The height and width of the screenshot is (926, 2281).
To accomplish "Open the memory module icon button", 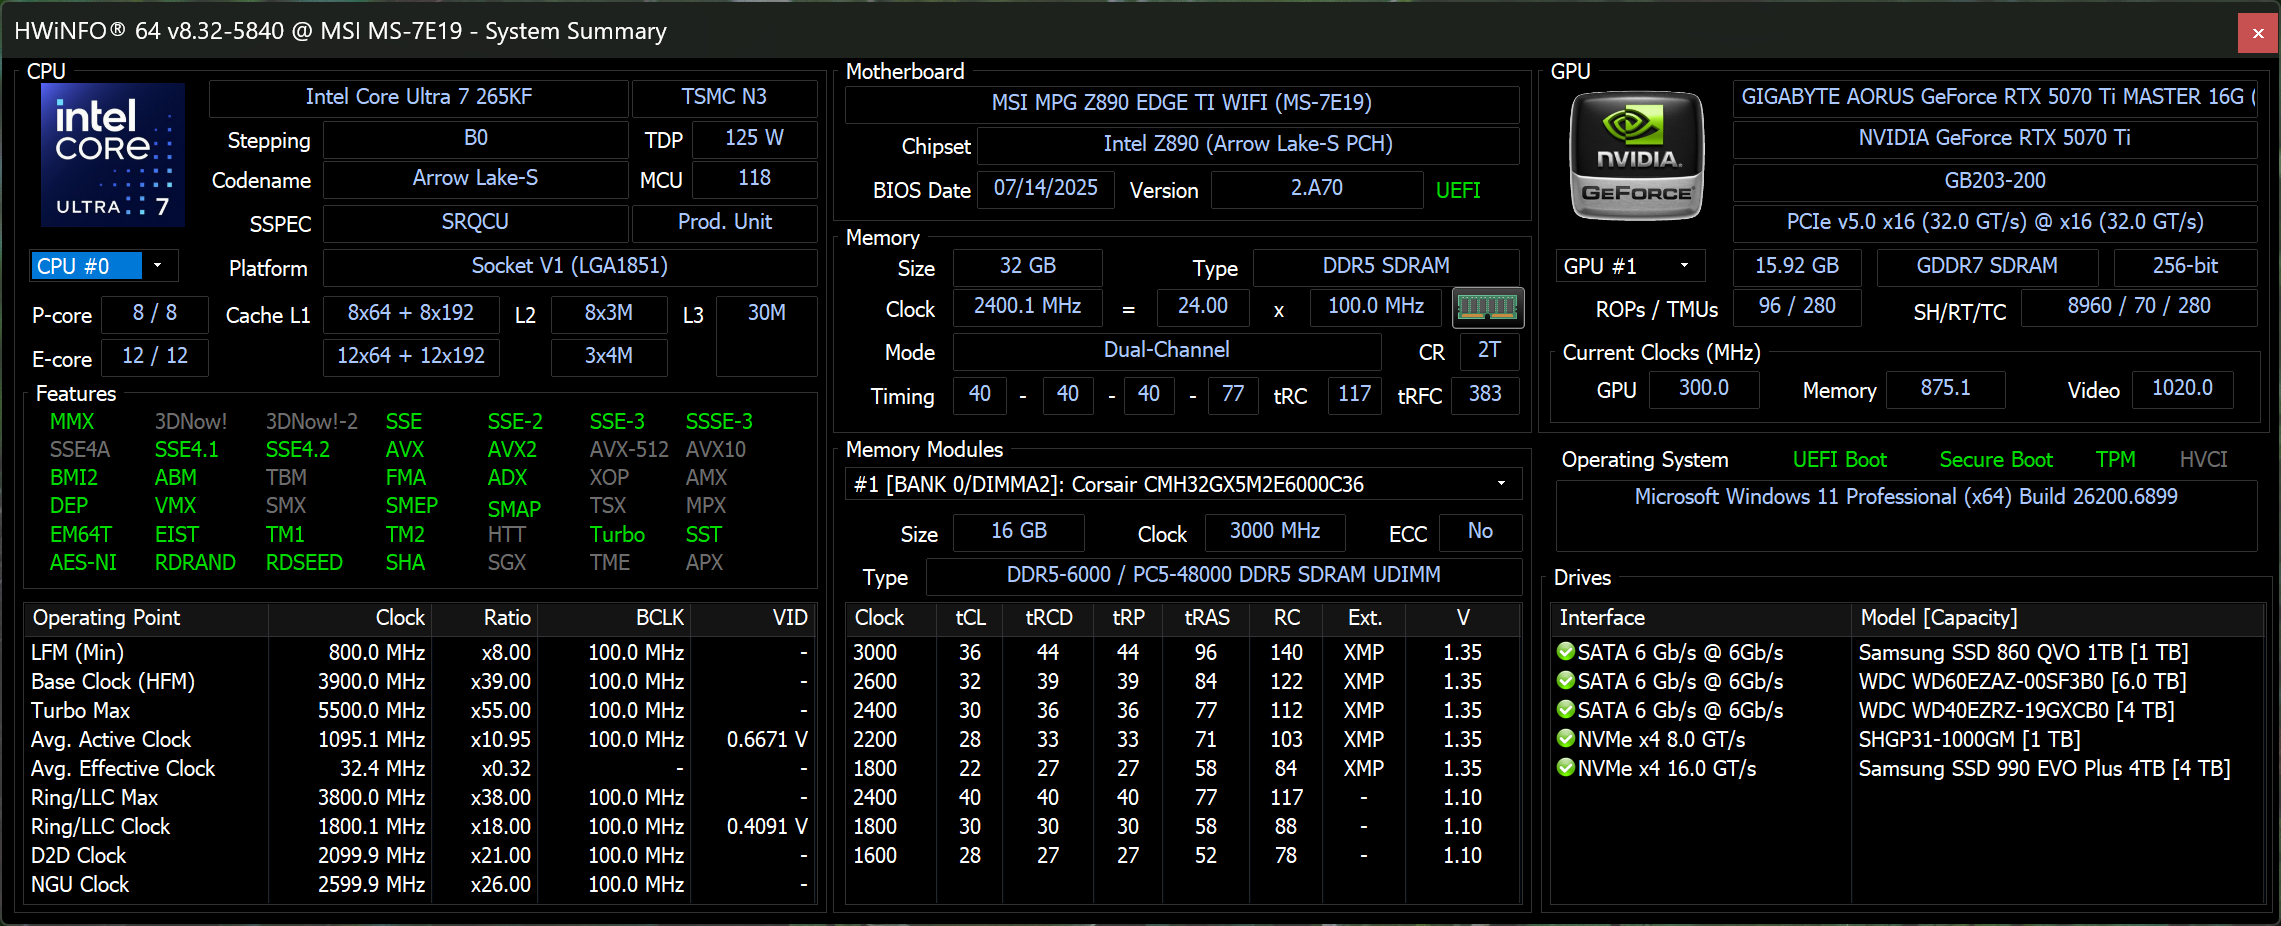I will 1488,307.
